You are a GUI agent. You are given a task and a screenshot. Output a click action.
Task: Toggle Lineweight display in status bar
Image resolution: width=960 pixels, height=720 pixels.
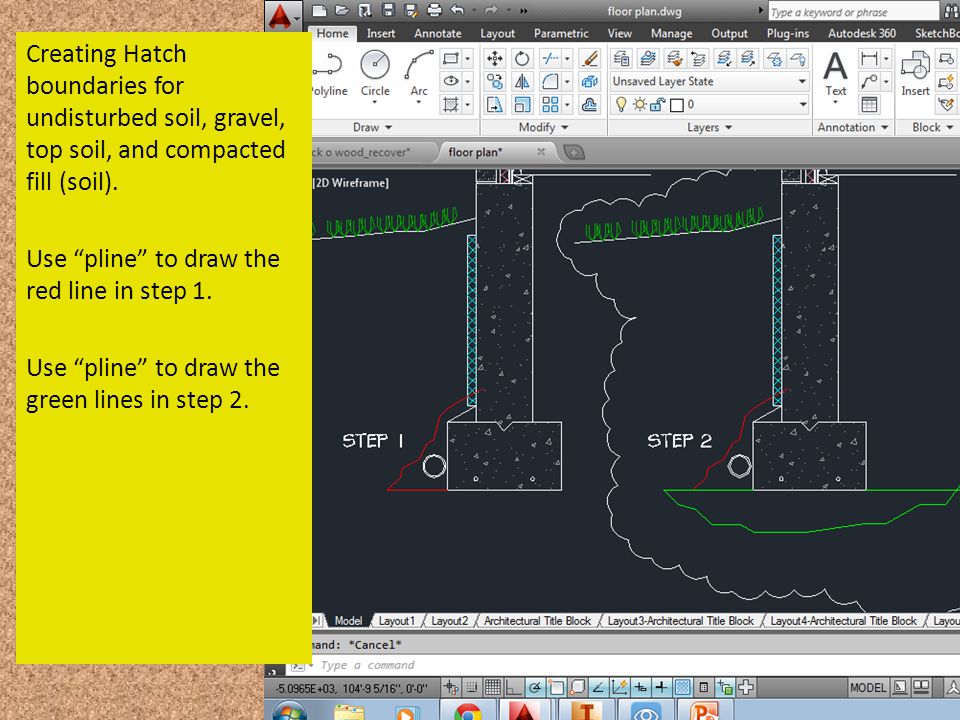tap(661, 688)
